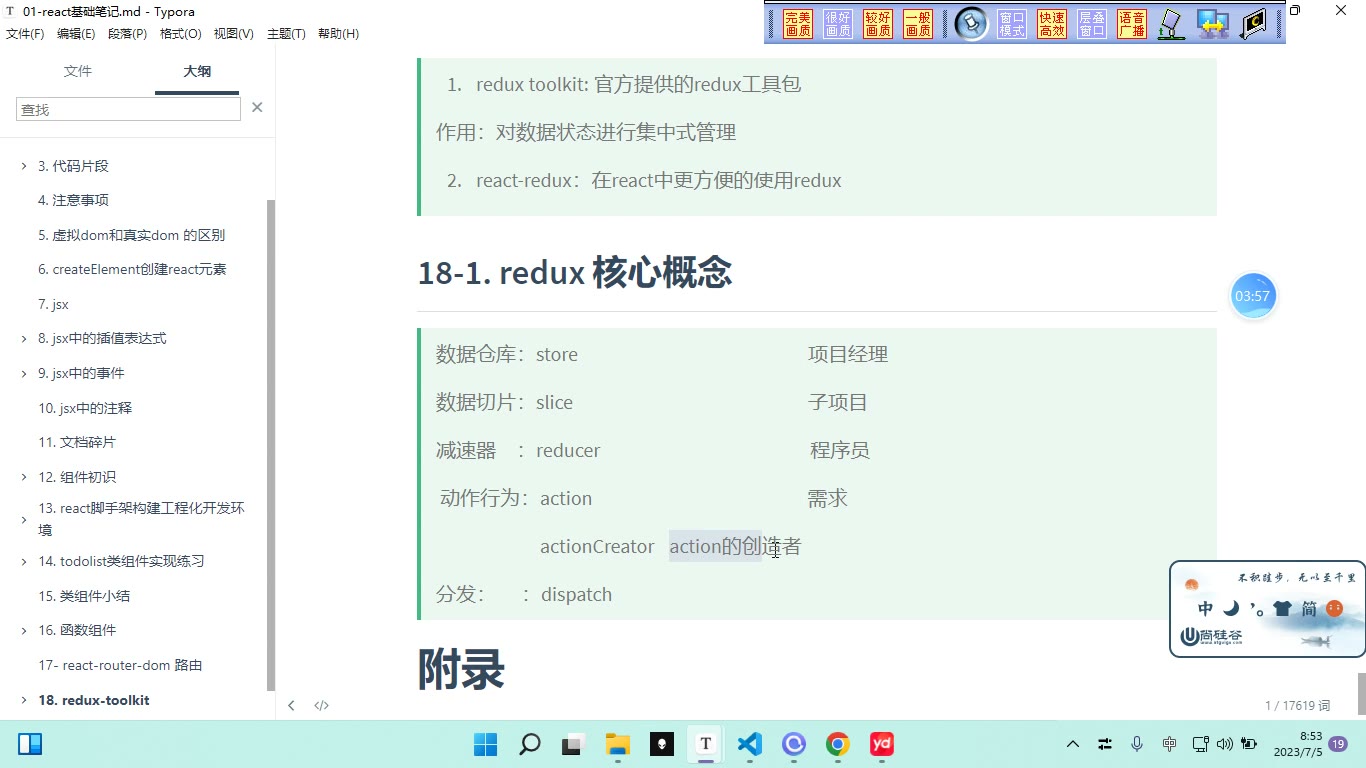Screen dimensions: 1366x768
Task: Jump to outline entry 5. 虚拟dom和真实dom 的区别
Action: (131, 235)
